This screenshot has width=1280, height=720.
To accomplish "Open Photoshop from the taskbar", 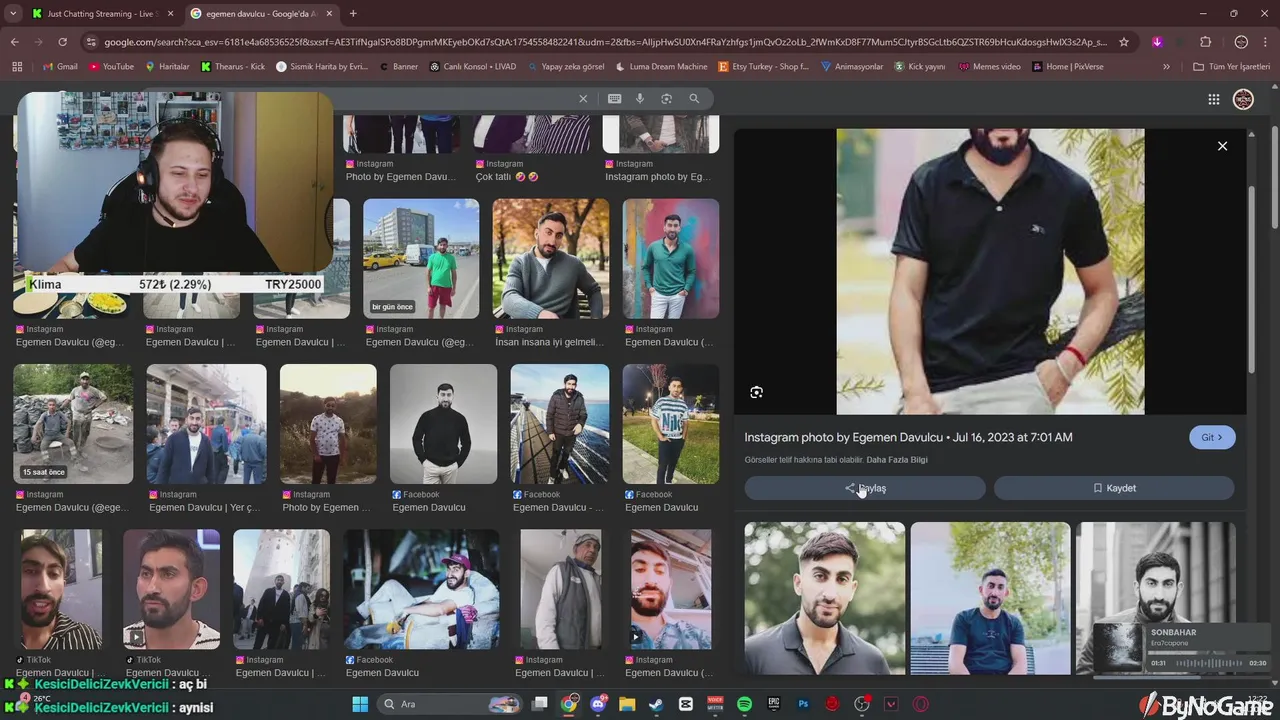I will click(803, 704).
